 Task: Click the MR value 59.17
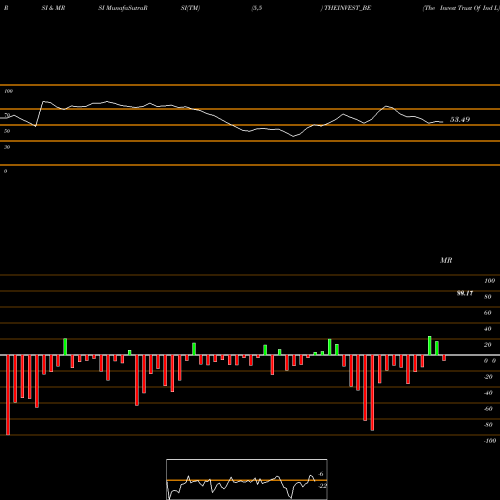click(465, 293)
